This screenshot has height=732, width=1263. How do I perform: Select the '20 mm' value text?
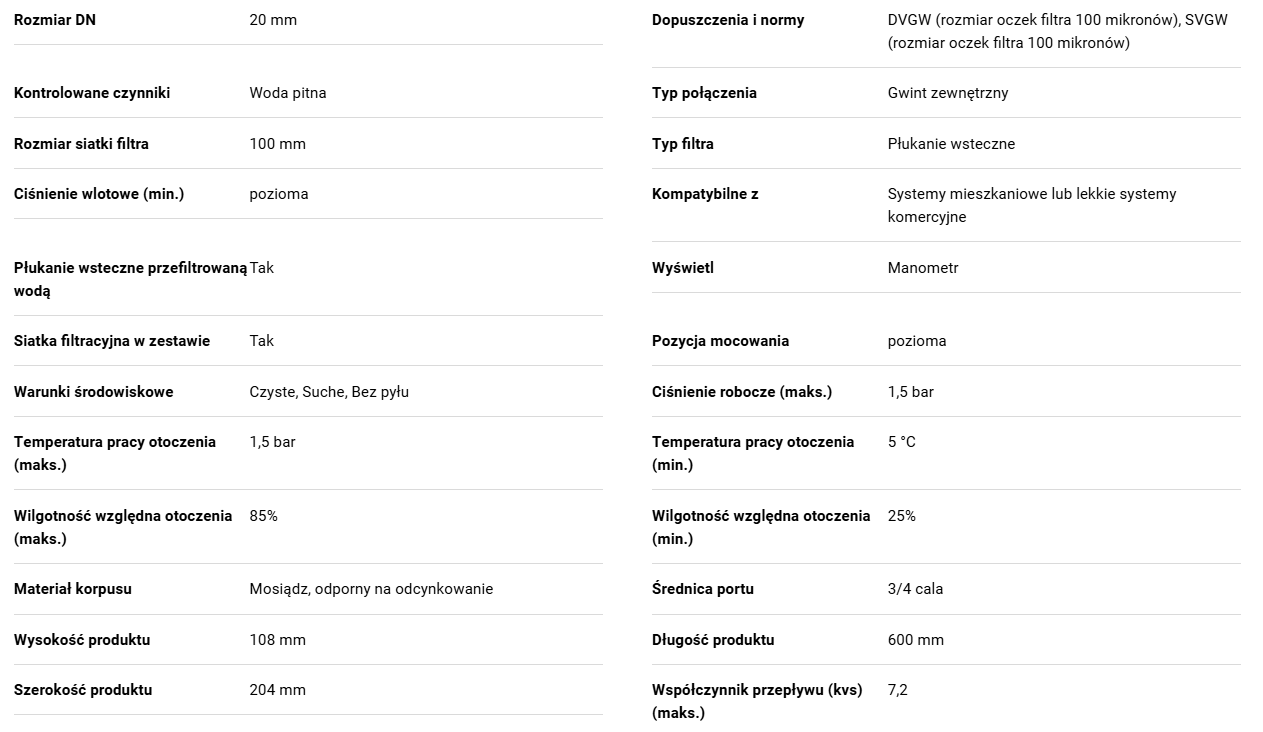pos(273,20)
